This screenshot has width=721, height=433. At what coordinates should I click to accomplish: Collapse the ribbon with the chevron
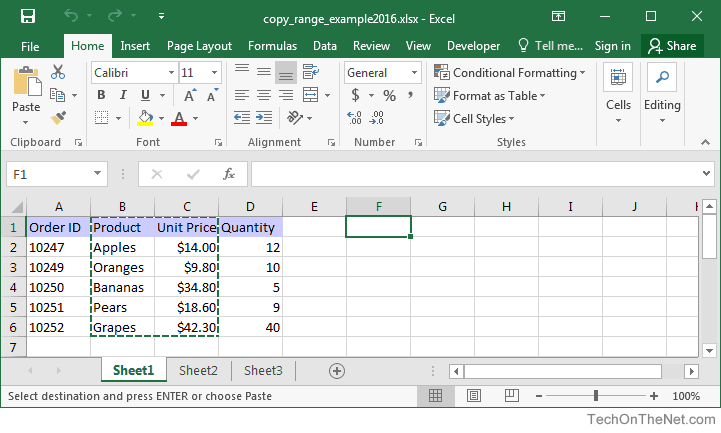click(705, 142)
